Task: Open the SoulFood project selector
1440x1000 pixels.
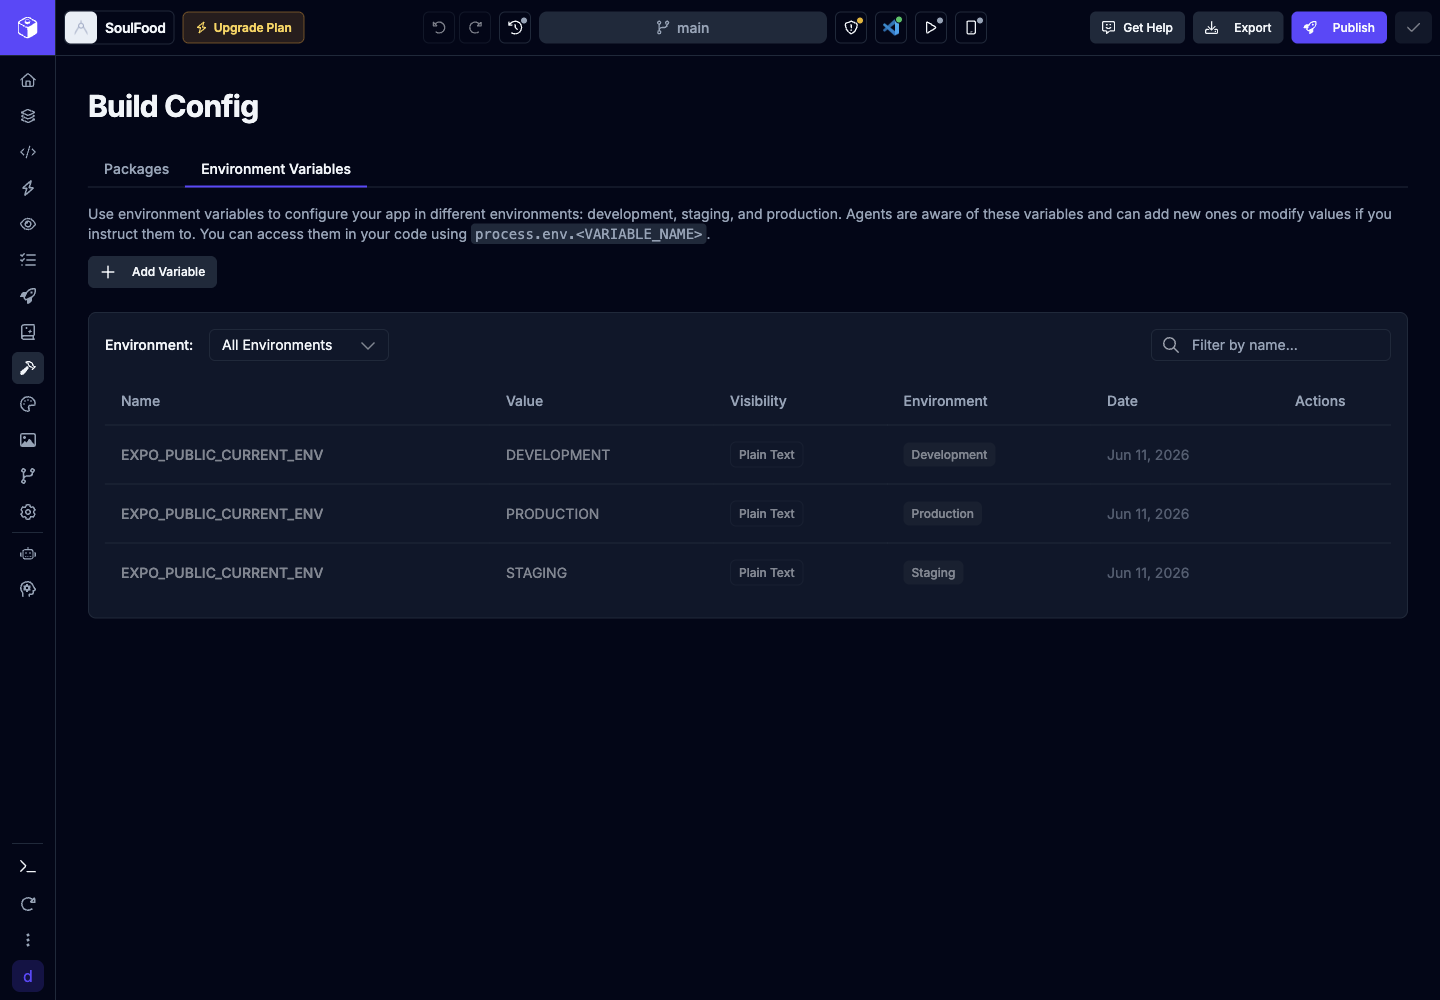Action: [x=119, y=28]
